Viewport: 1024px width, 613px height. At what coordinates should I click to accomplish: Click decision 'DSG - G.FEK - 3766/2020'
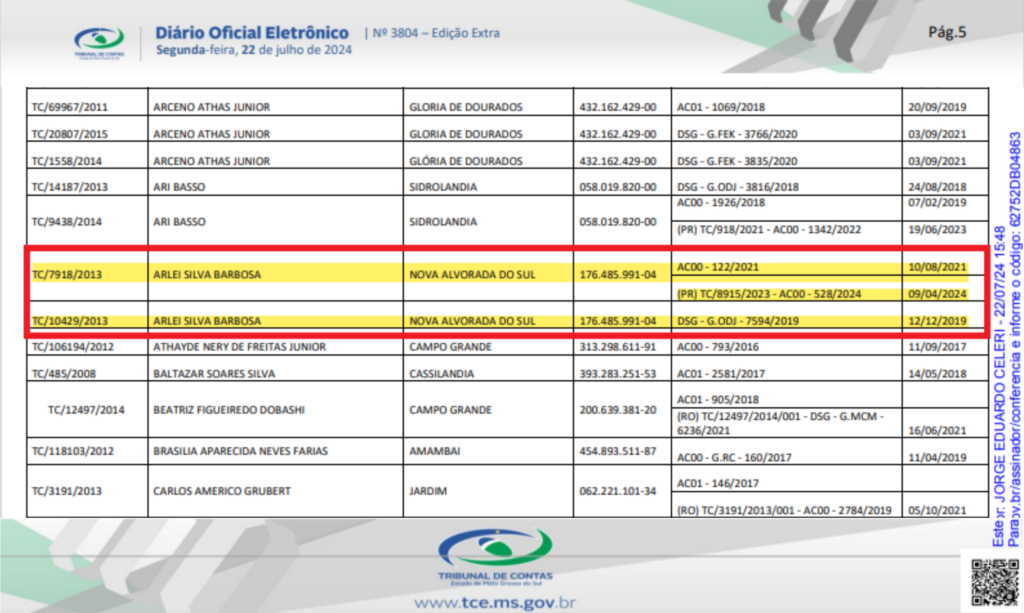(x=737, y=134)
